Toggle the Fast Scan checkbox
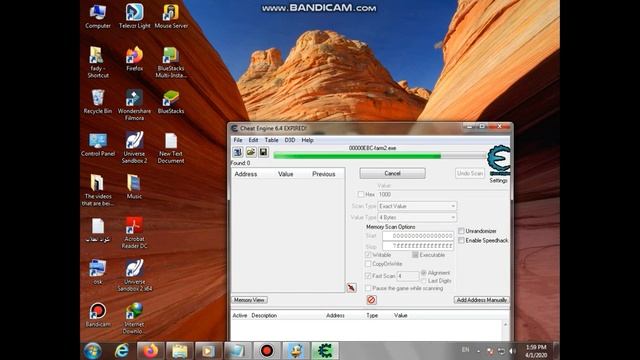Screen dimensions: 640x360 pos(368,276)
